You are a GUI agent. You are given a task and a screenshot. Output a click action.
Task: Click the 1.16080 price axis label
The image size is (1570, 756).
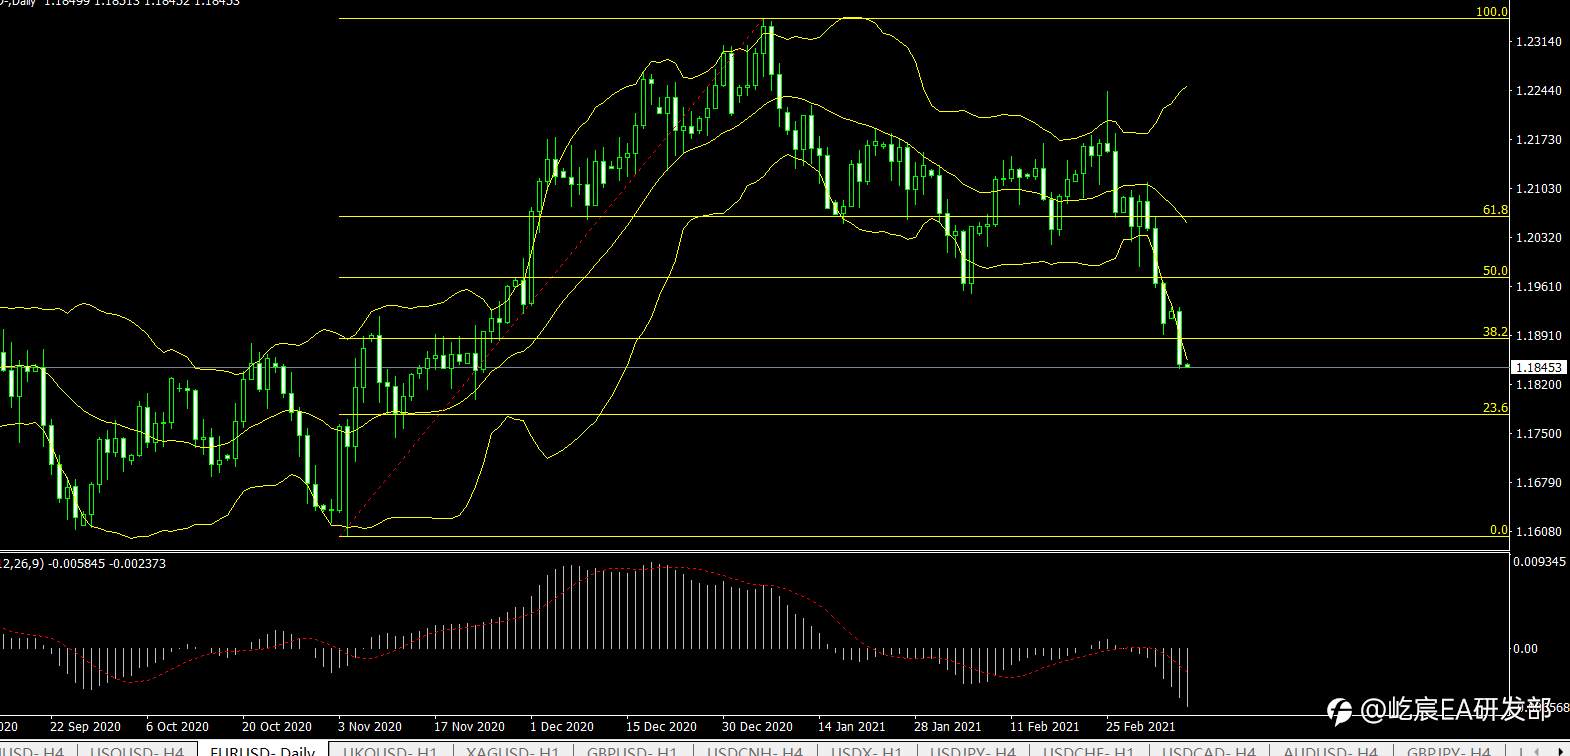(1539, 532)
